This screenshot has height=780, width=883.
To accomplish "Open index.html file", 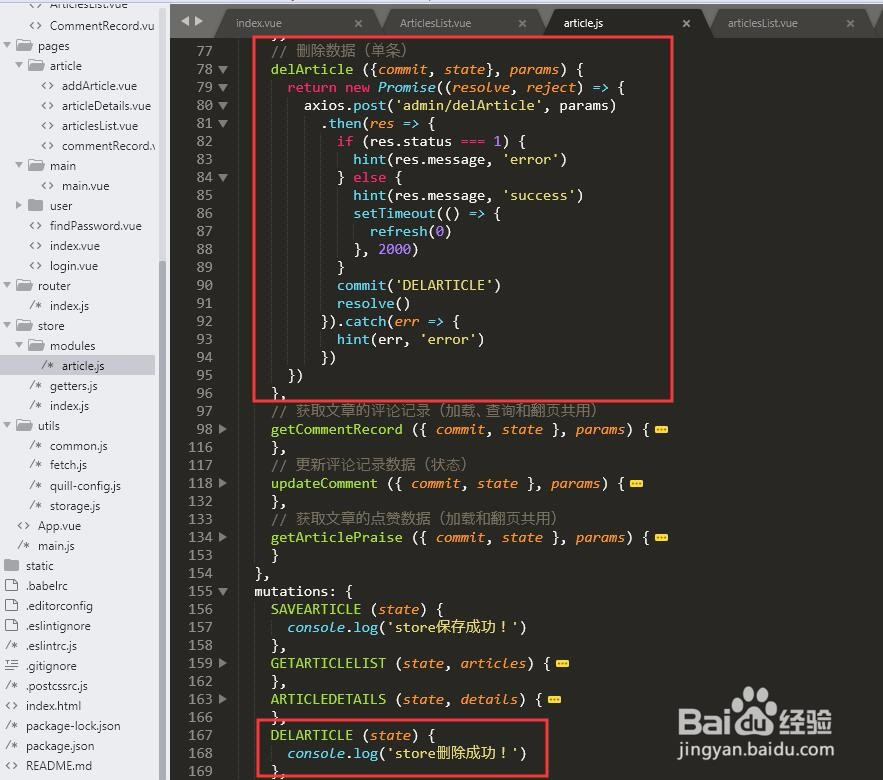I will click(x=53, y=705).
